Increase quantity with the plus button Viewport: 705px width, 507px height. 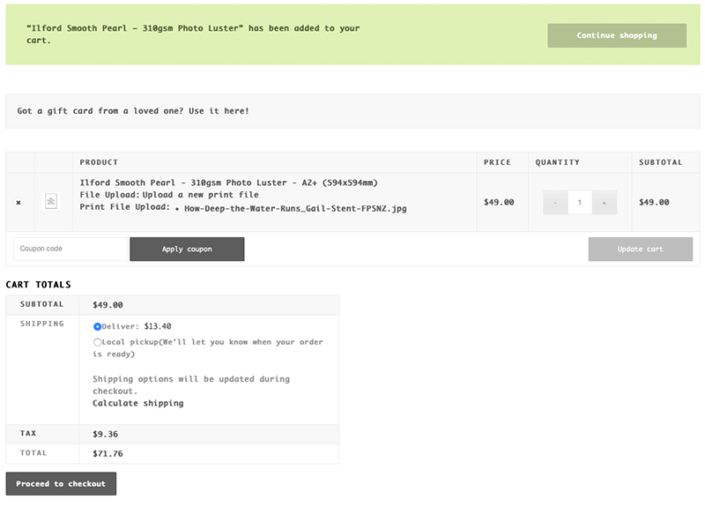tap(604, 202)
